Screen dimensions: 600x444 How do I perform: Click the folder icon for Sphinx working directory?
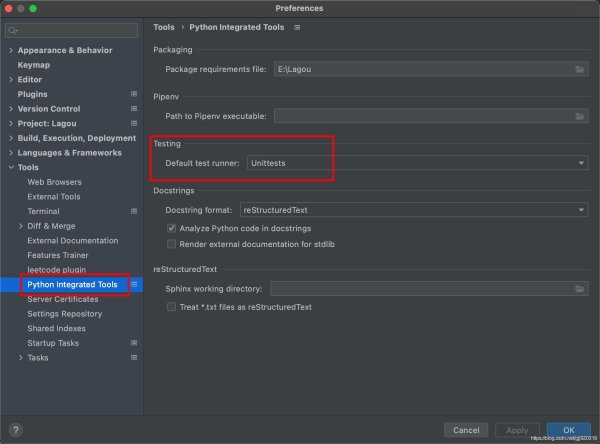click(580, 288)
